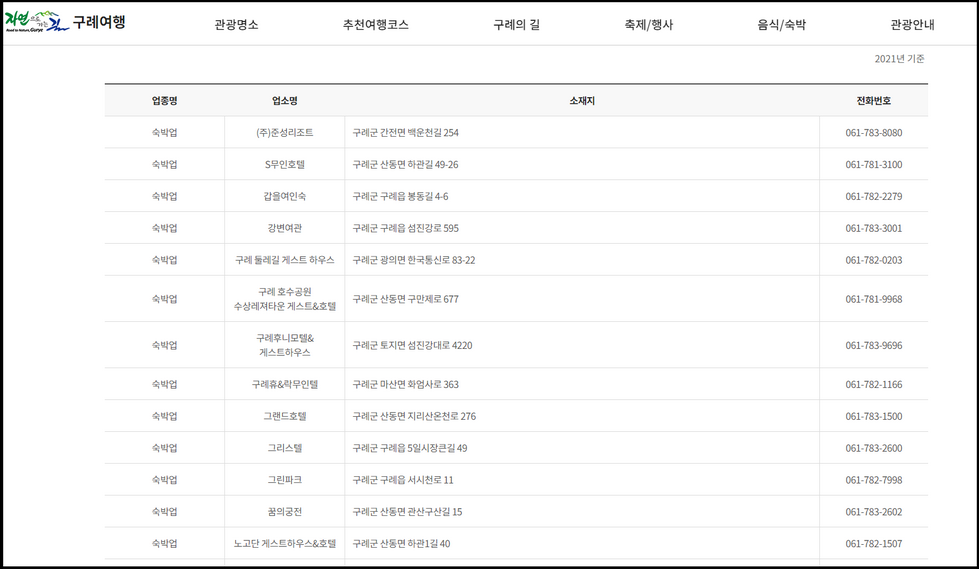Viewport: 979px width, 569px height.
Task: Go to the 축제/행사 menu
Action: coord(648,25)
